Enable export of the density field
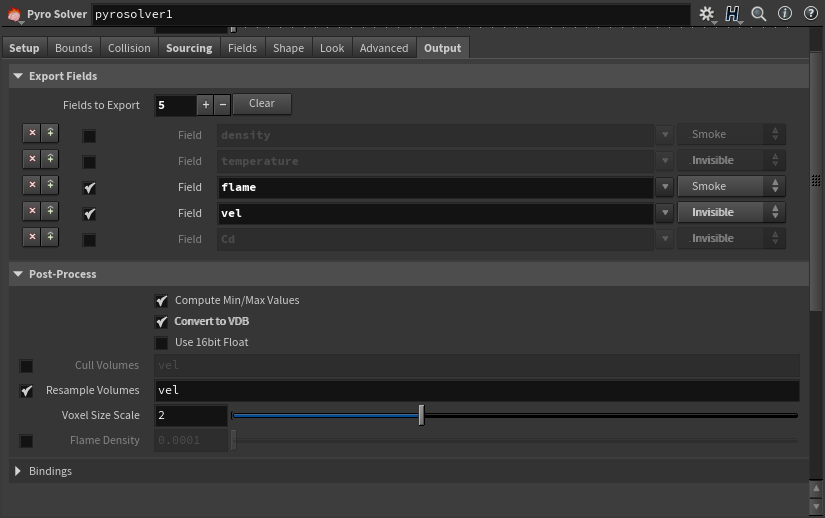Image resolution: width=825 pixels, height=518 pixels. [x=89, y=135]
